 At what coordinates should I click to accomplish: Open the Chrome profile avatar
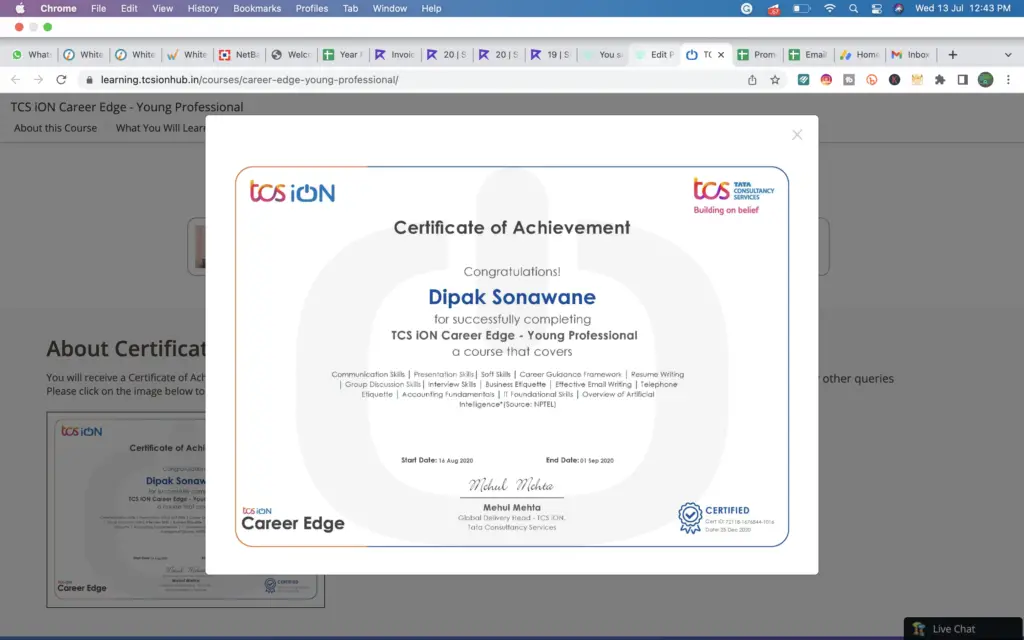click(985, 80)
